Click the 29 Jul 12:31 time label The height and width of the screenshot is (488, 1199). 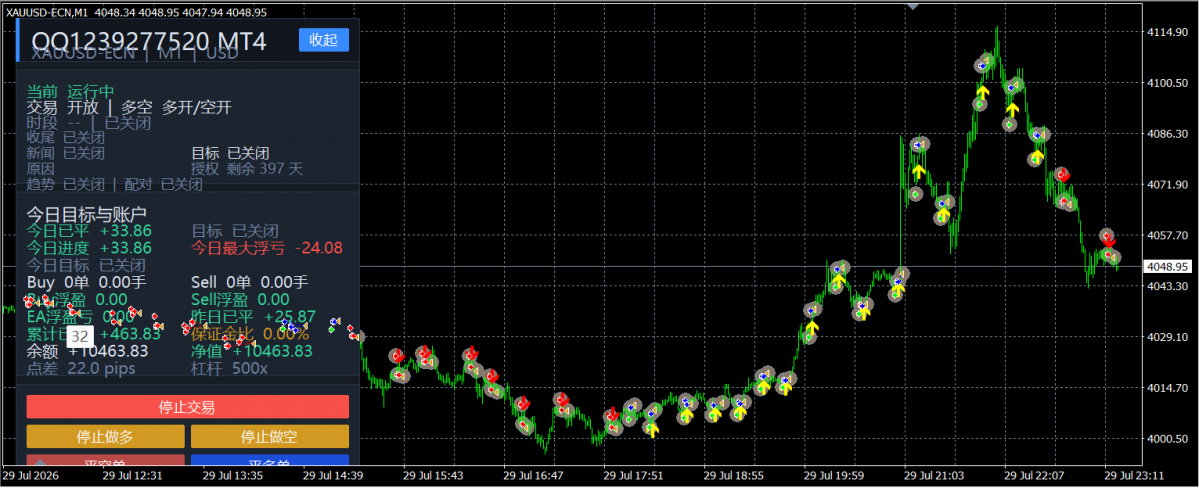132,475
